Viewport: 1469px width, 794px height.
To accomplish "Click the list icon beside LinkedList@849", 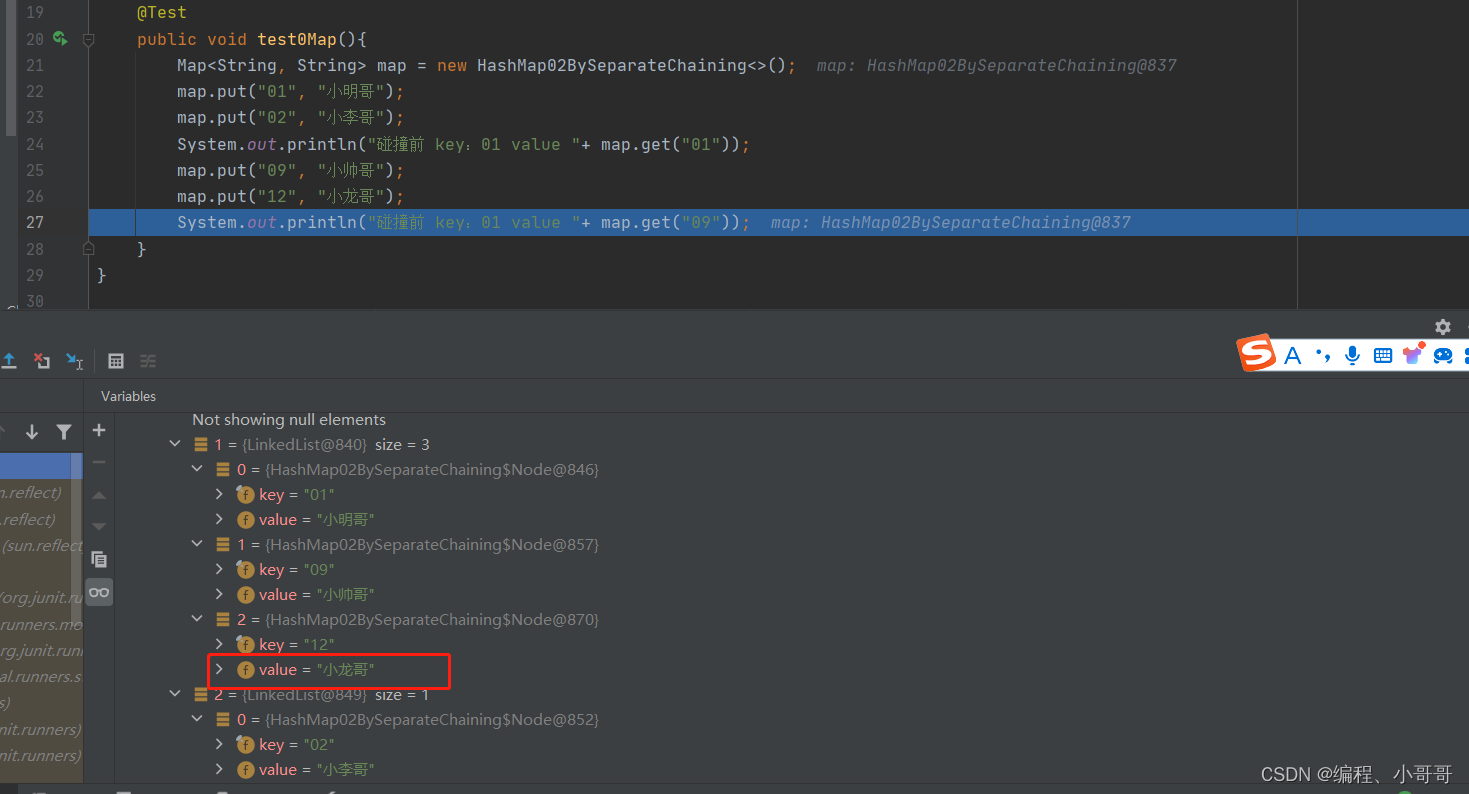I will (202, 694).
